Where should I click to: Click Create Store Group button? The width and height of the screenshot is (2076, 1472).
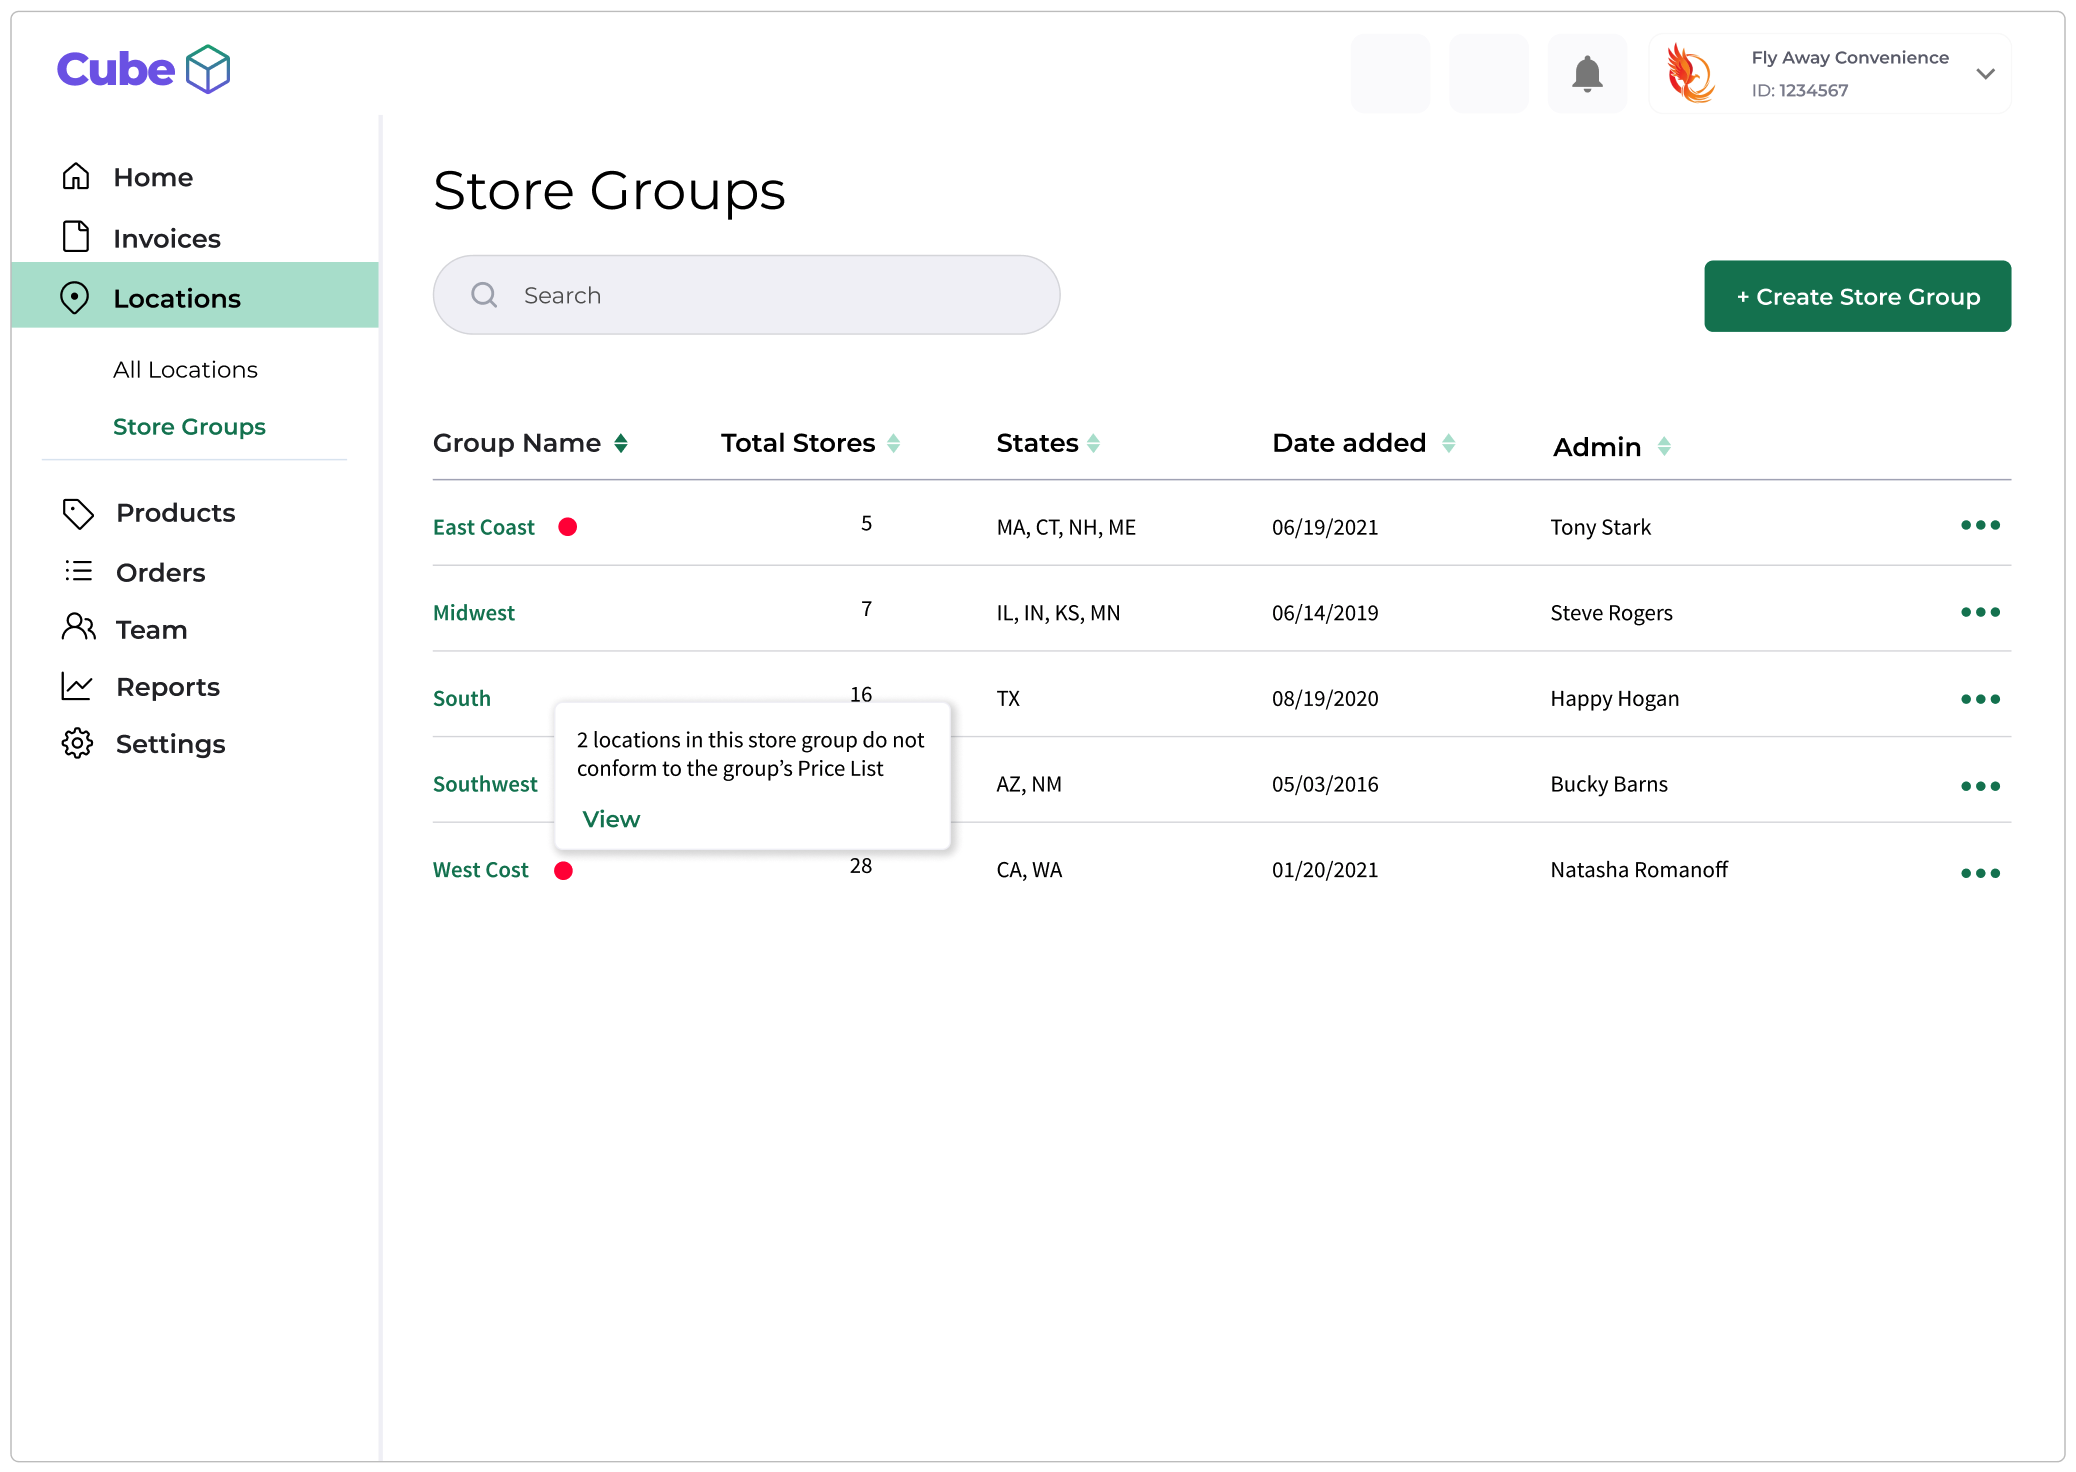coord(1857,296)
